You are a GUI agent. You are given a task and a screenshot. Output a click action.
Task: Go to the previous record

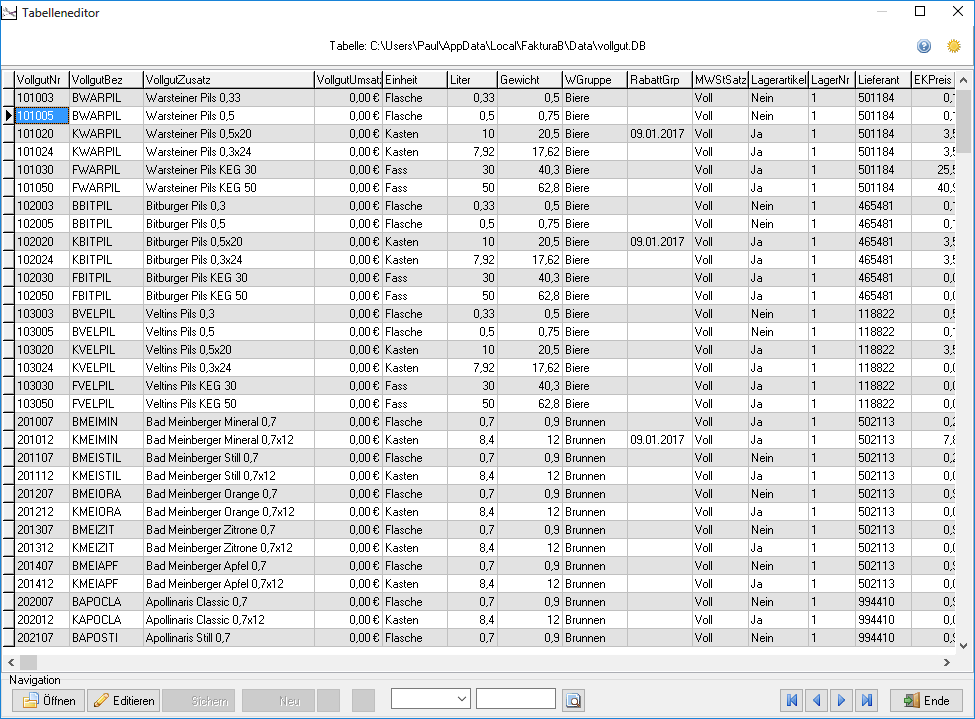816,700
